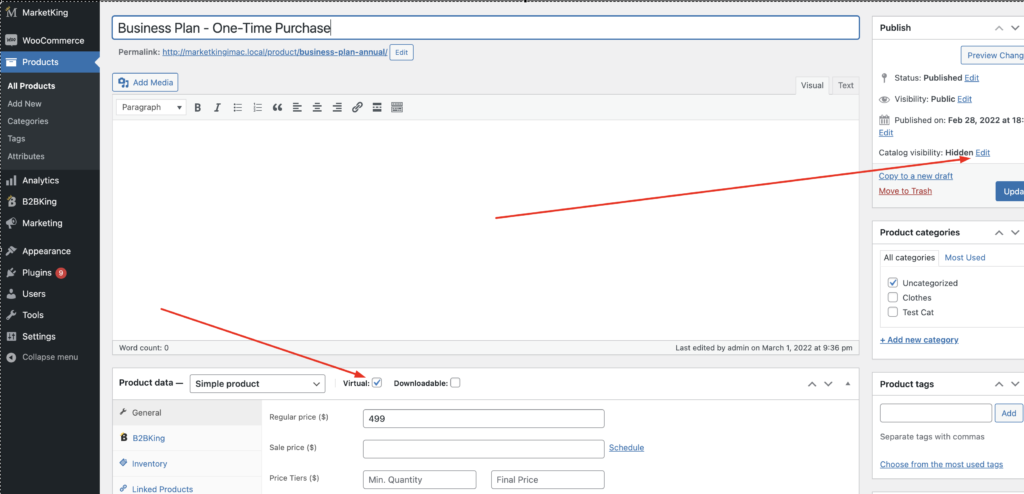Open Add New product submenu item
Screen dimensions: 1024x494
tap(25, 104)
